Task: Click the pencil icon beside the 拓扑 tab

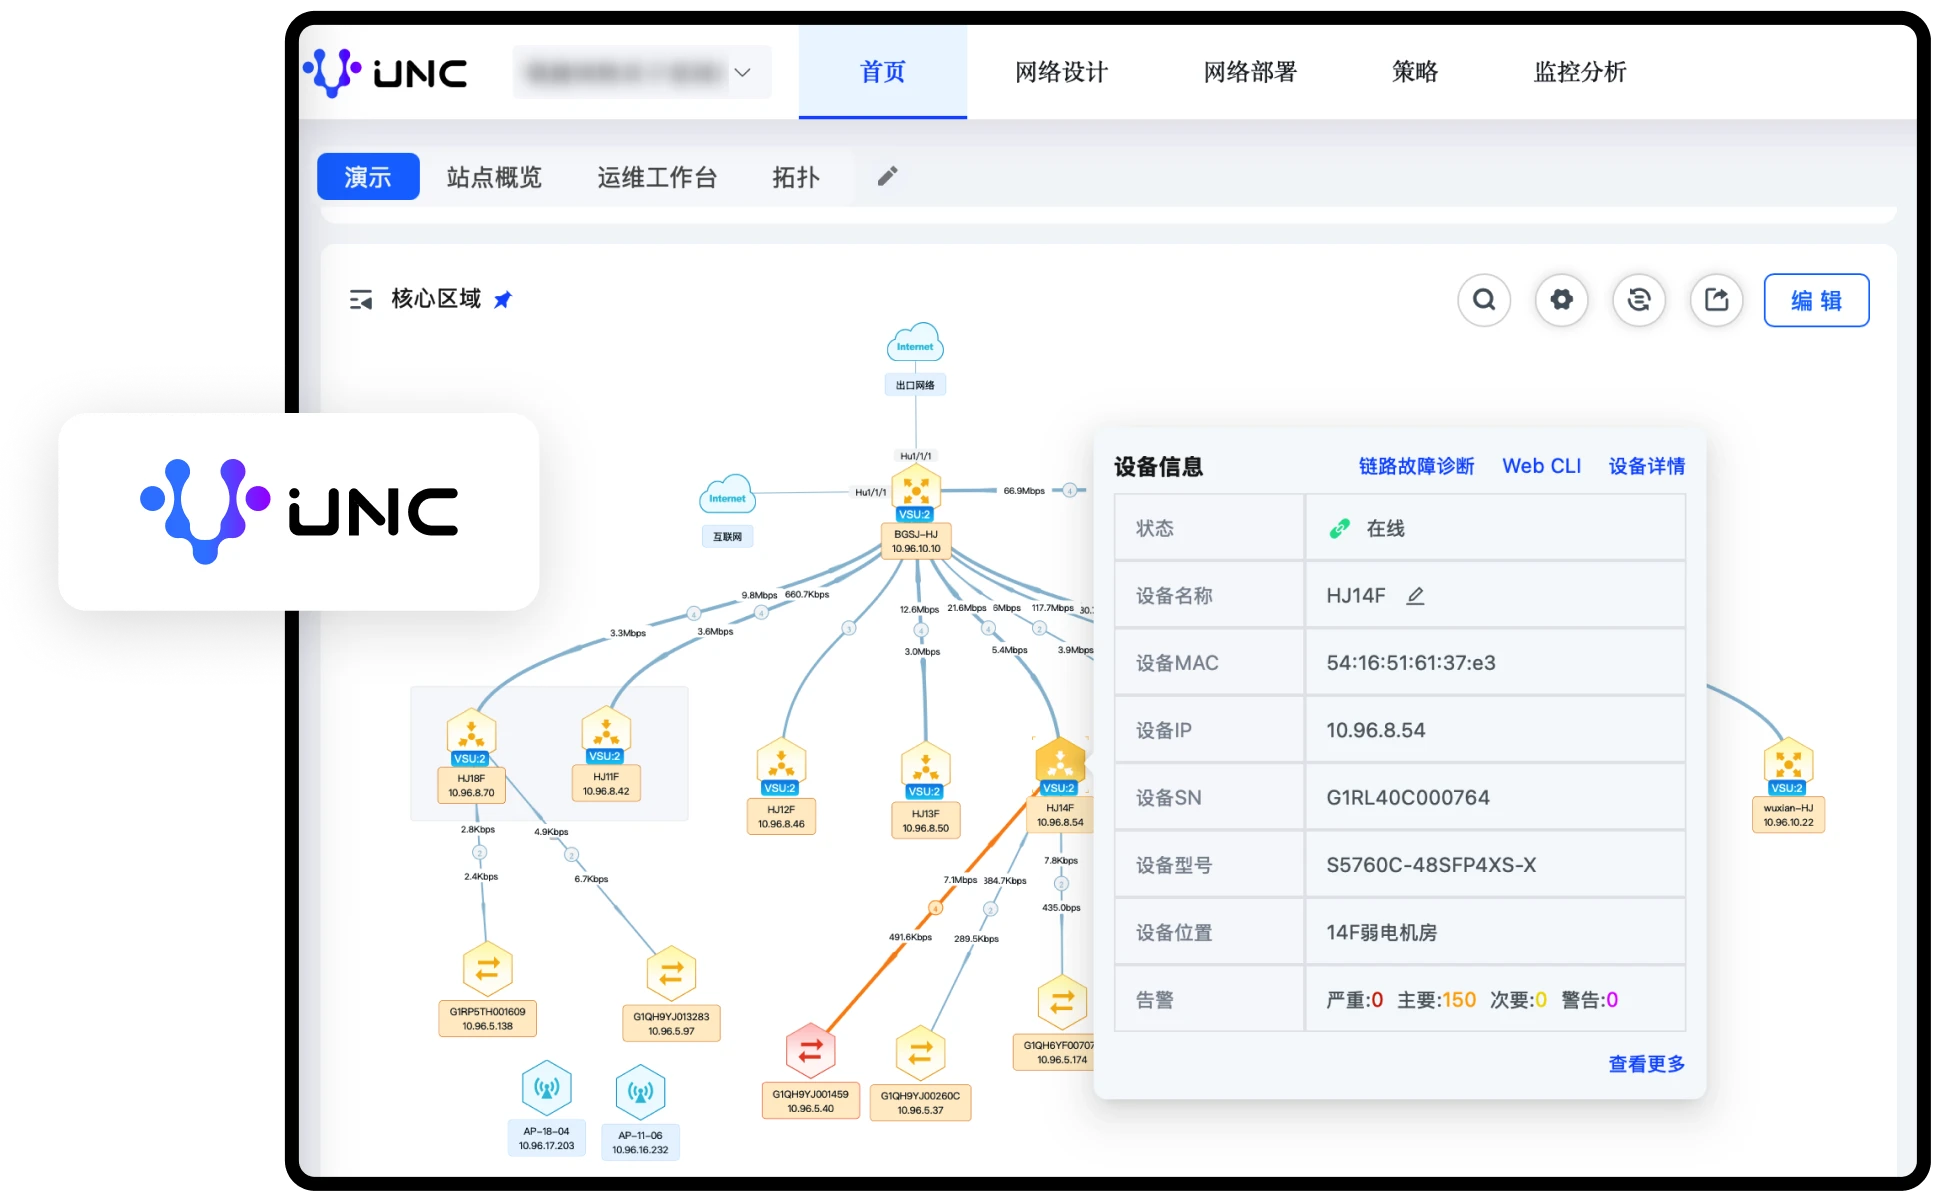Action: point(886,176)
